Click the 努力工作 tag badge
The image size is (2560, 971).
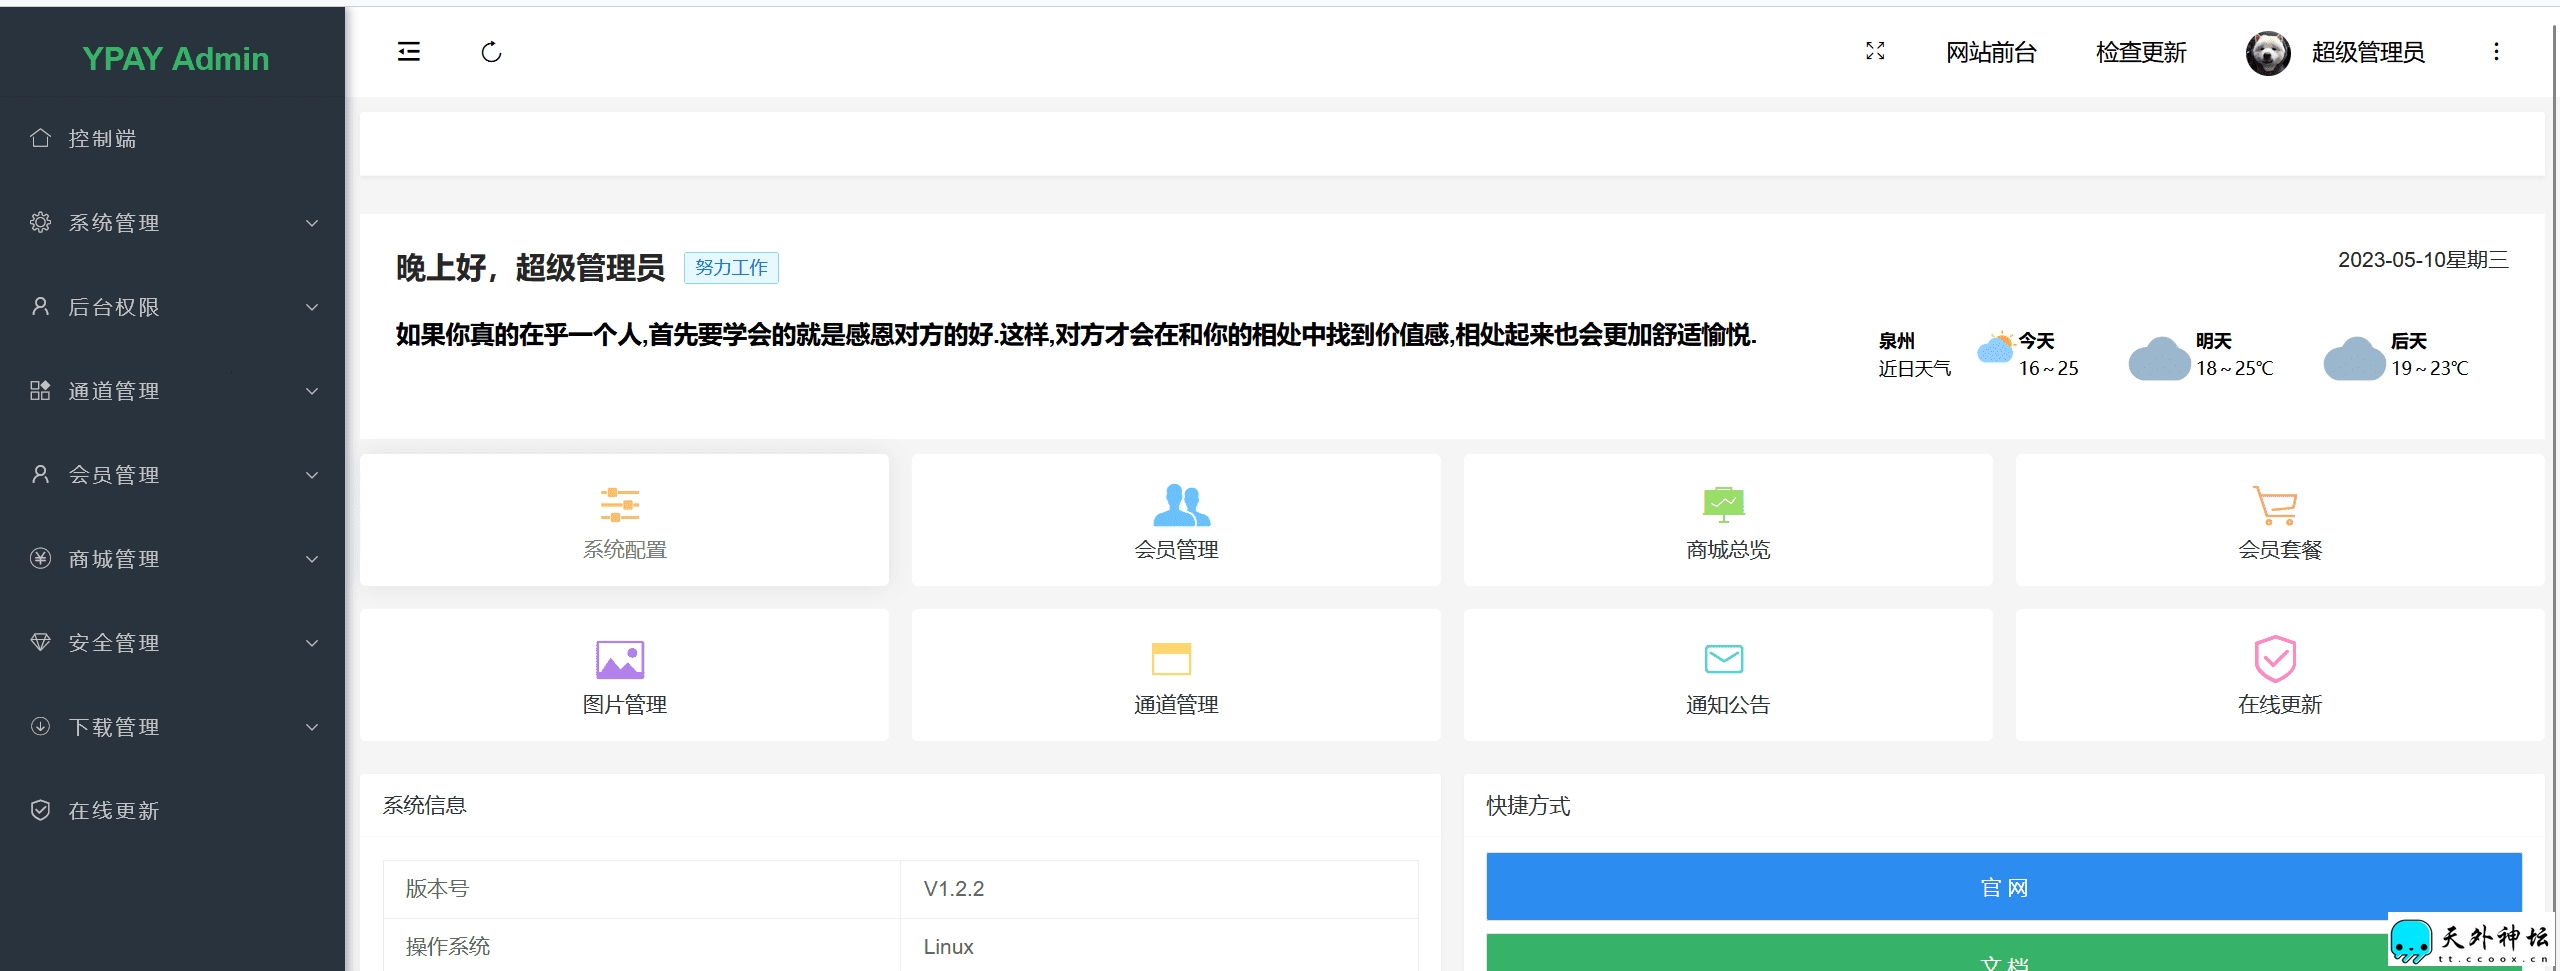731,268
